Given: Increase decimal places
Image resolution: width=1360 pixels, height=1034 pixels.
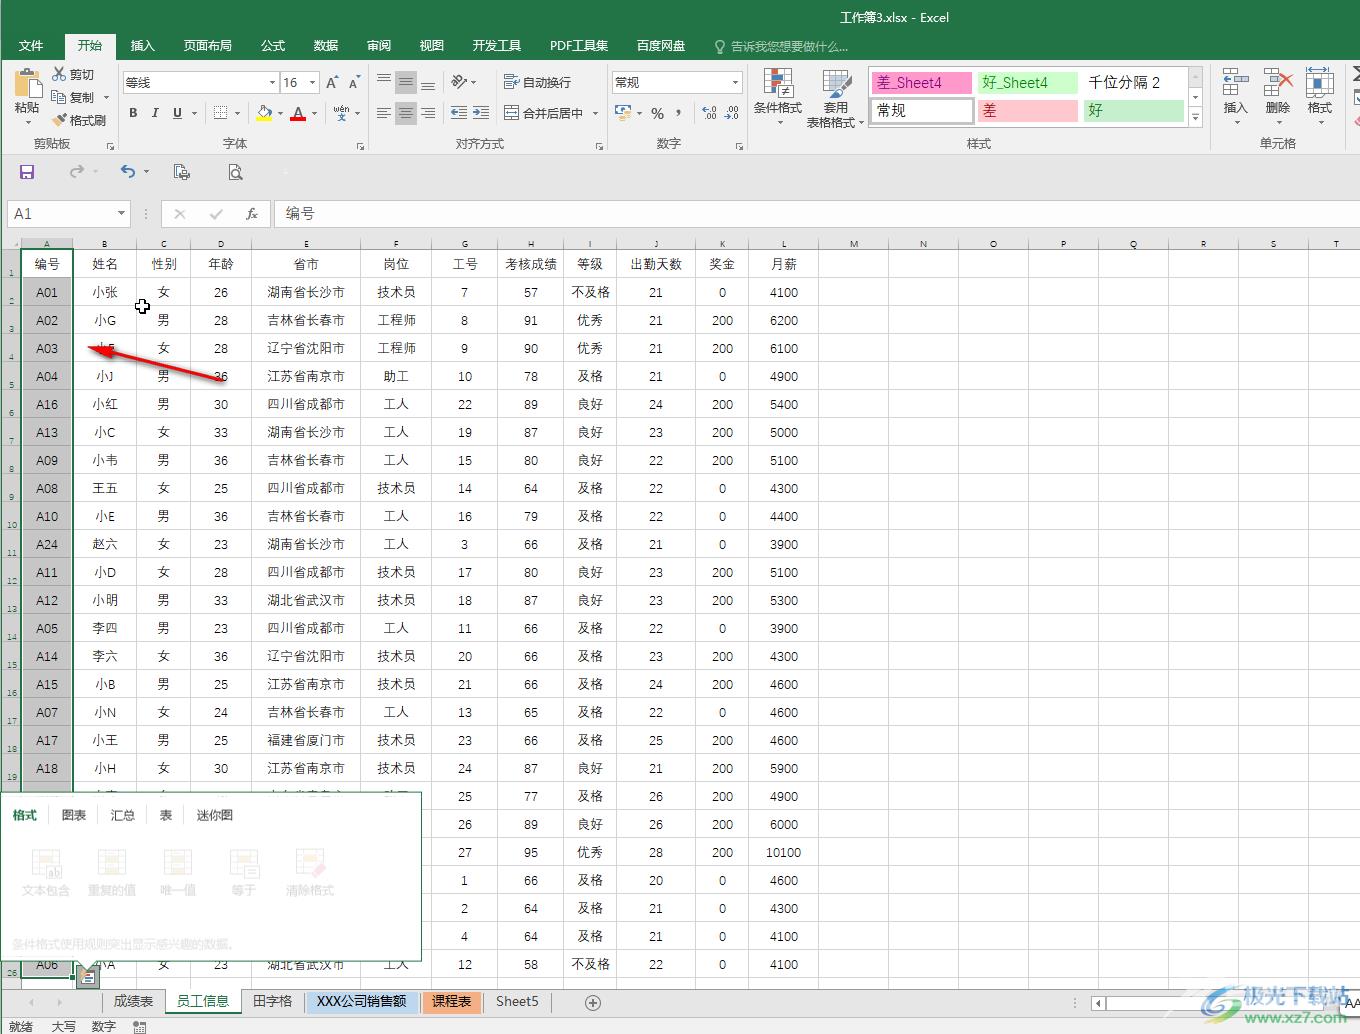Looking at the screenshot, I should point(709,113).
